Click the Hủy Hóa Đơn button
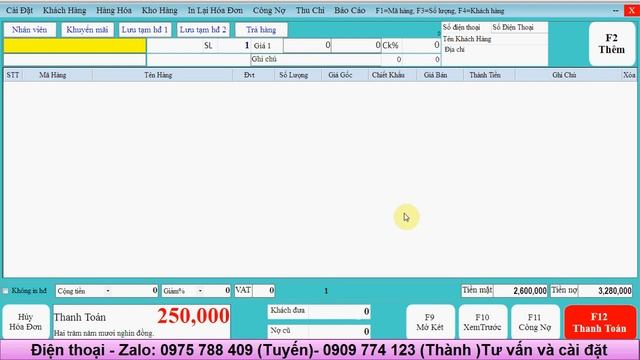Image resolution: width=640 pixels, height=360 pixels. 26,322
